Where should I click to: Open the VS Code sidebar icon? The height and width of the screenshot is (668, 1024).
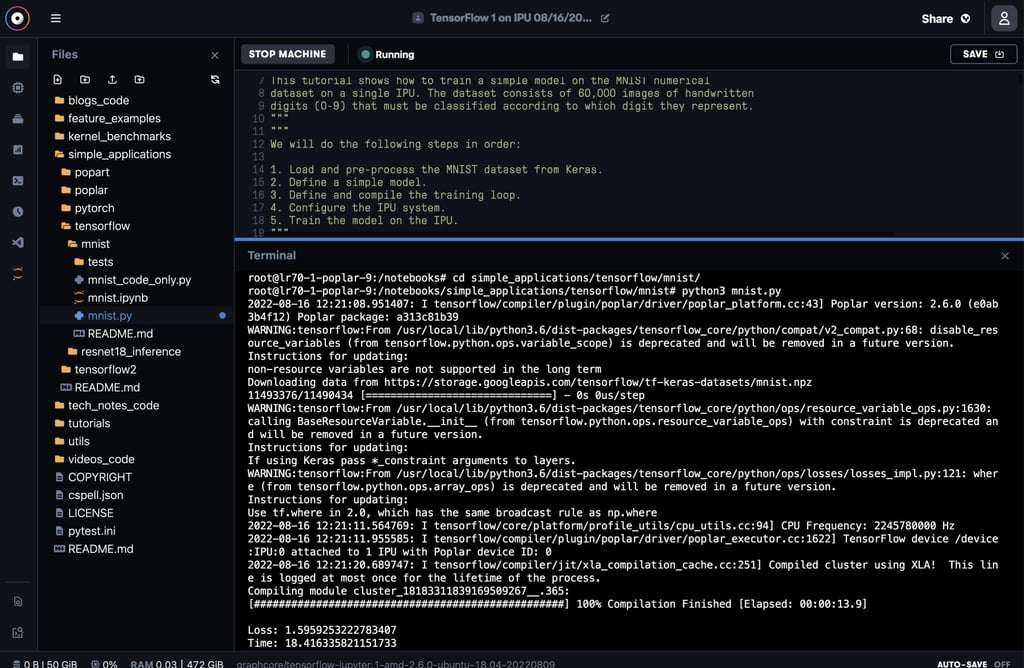pyautogui.click(x=18, y=242)
